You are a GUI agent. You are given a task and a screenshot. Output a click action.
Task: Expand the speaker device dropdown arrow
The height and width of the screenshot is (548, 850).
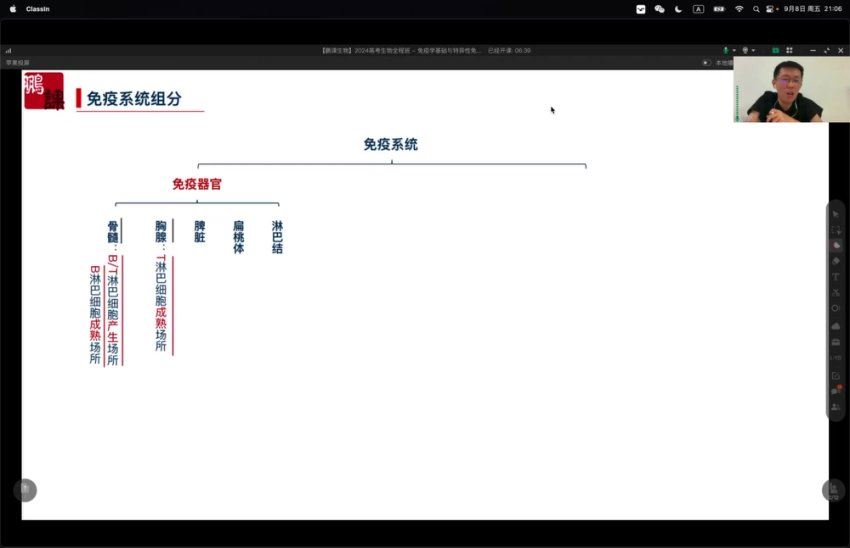[x=754, y=50]
